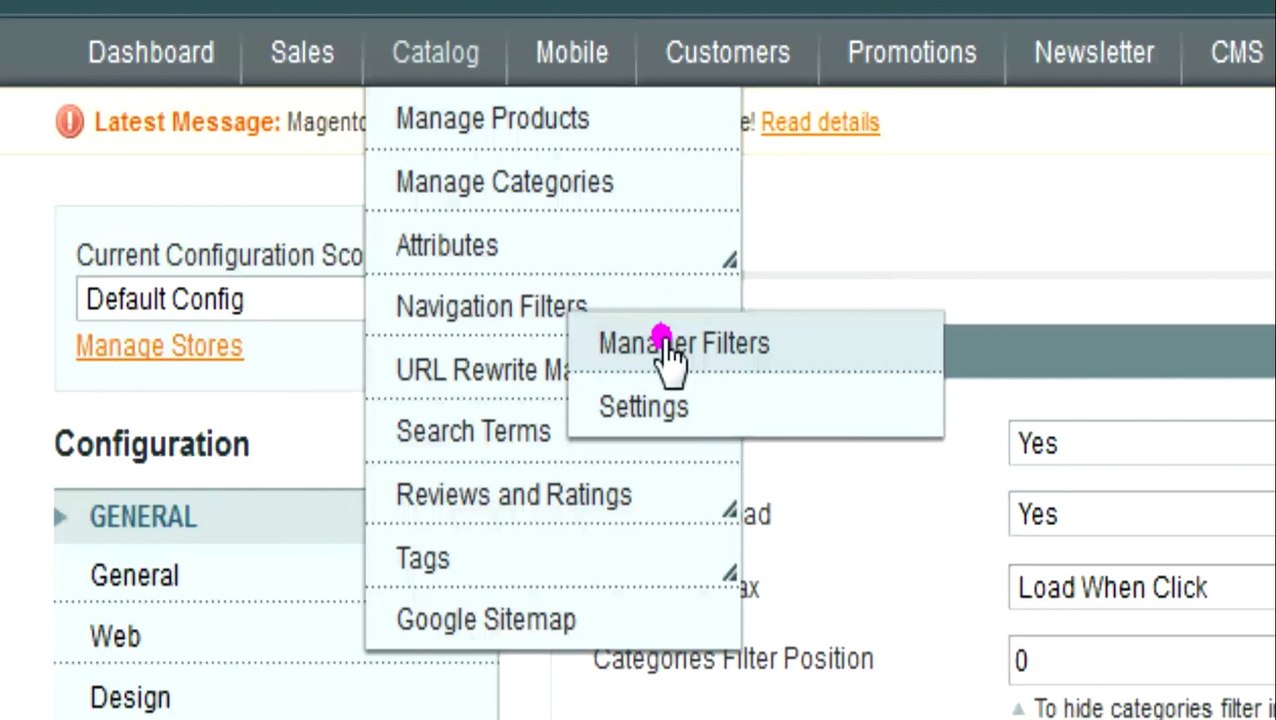Open the Promotions menu

[x=911, y=53]
